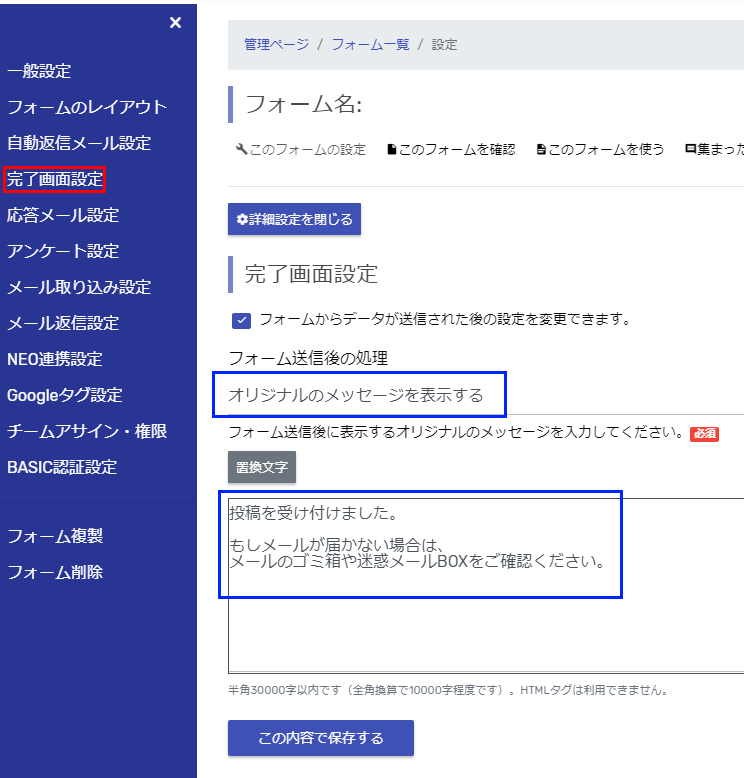Screen dimensions: 744x778
Task: Open NEO連携設定 in the sidebar
Action: [55, 359]
